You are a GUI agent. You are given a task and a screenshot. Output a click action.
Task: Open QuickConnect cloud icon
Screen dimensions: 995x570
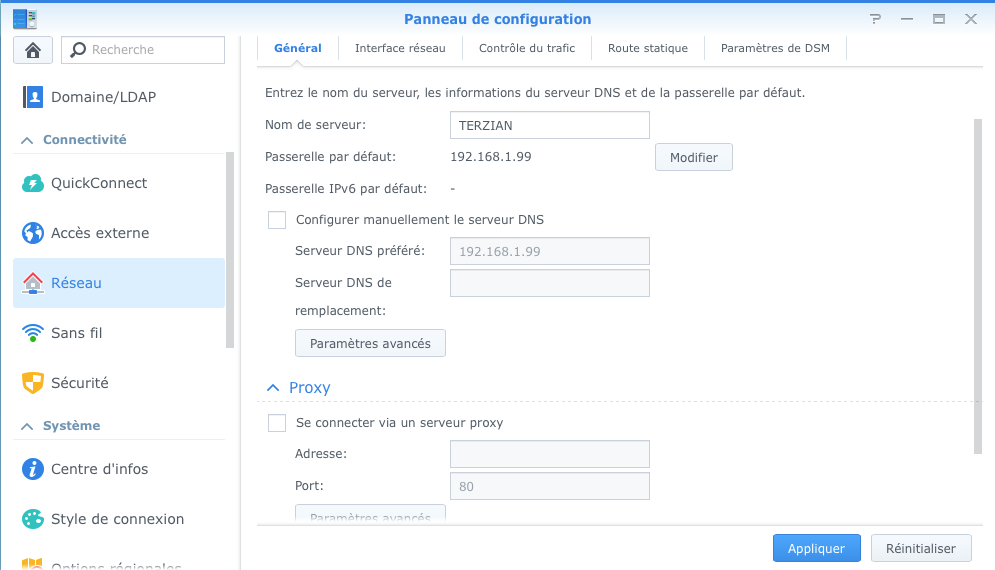click(x=34, y=183)
